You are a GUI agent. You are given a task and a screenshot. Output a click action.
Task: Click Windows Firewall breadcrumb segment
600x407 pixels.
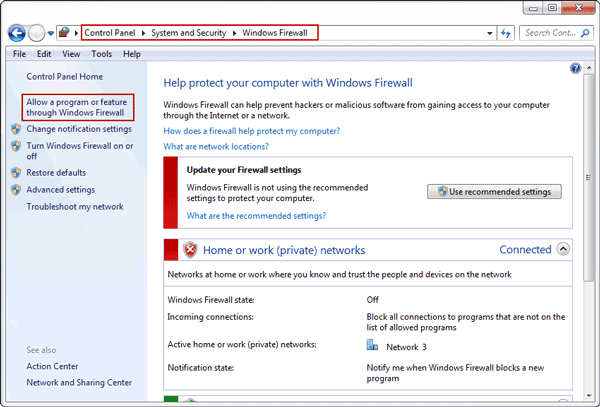[275, 33]
